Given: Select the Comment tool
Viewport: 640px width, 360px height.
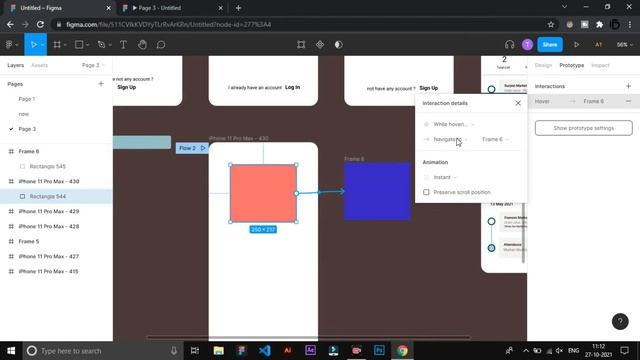Looking at the screenshot, I should coord(161,44).
